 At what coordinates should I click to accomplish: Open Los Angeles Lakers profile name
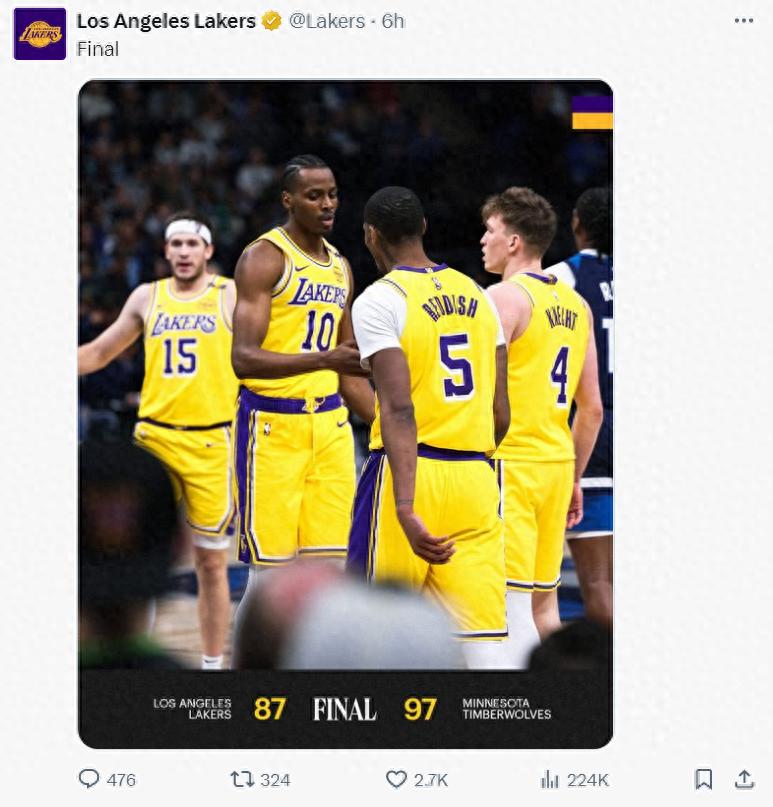pyautogui.click(x=166, y=21)
